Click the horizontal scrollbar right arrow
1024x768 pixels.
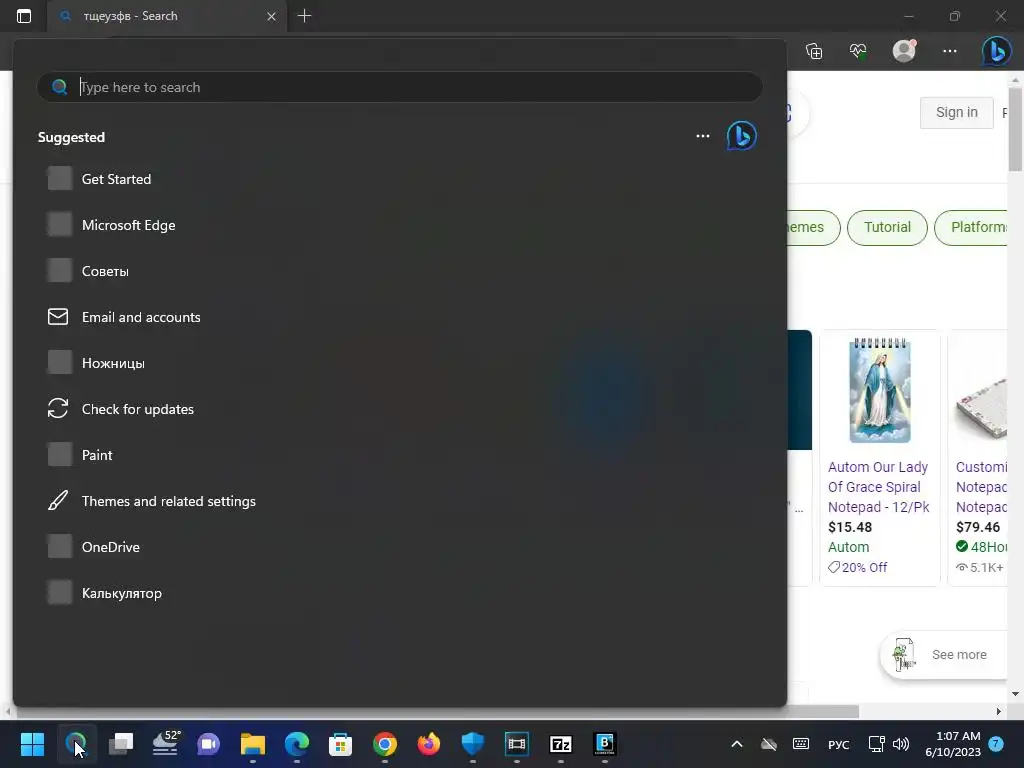point(999,711)
